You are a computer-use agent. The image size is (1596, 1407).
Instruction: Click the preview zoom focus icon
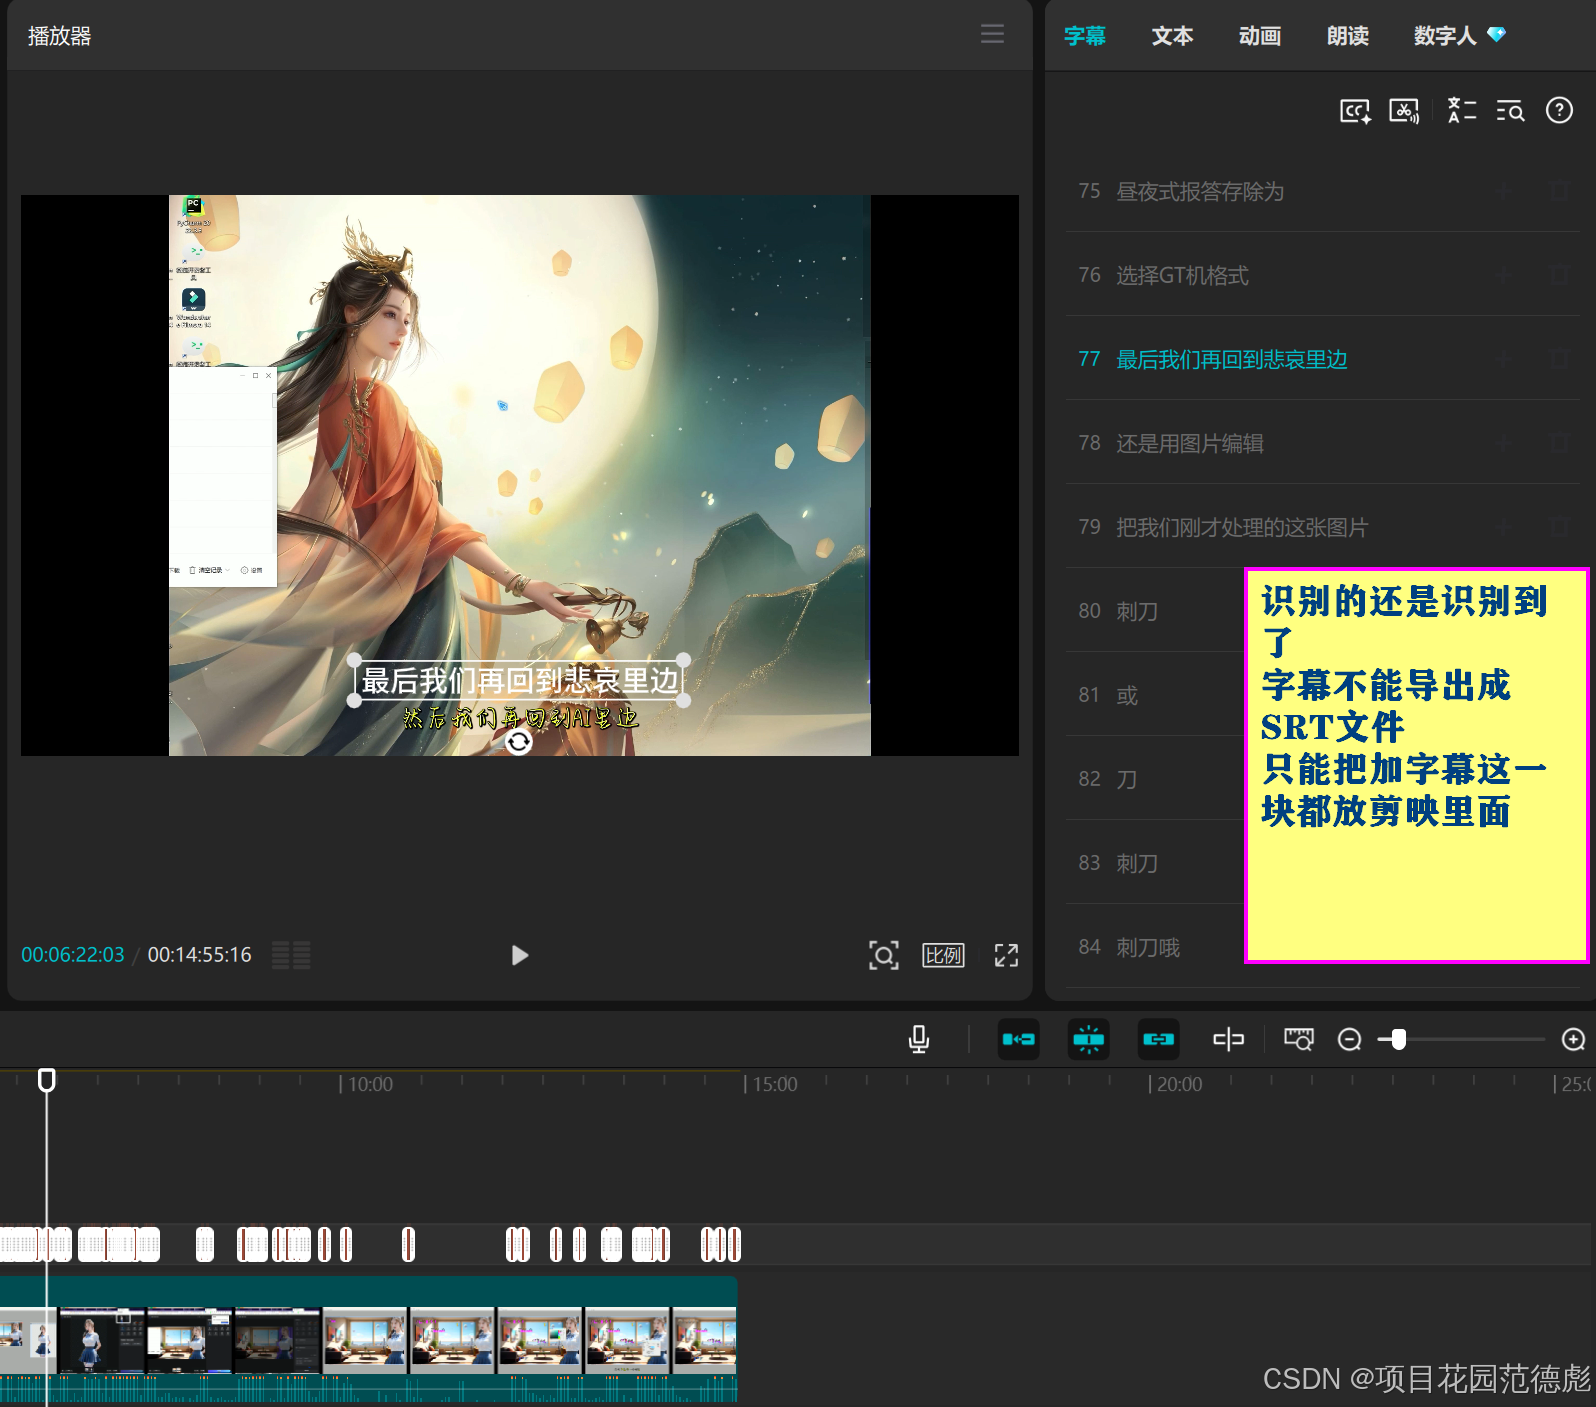(x=883, y=955)
